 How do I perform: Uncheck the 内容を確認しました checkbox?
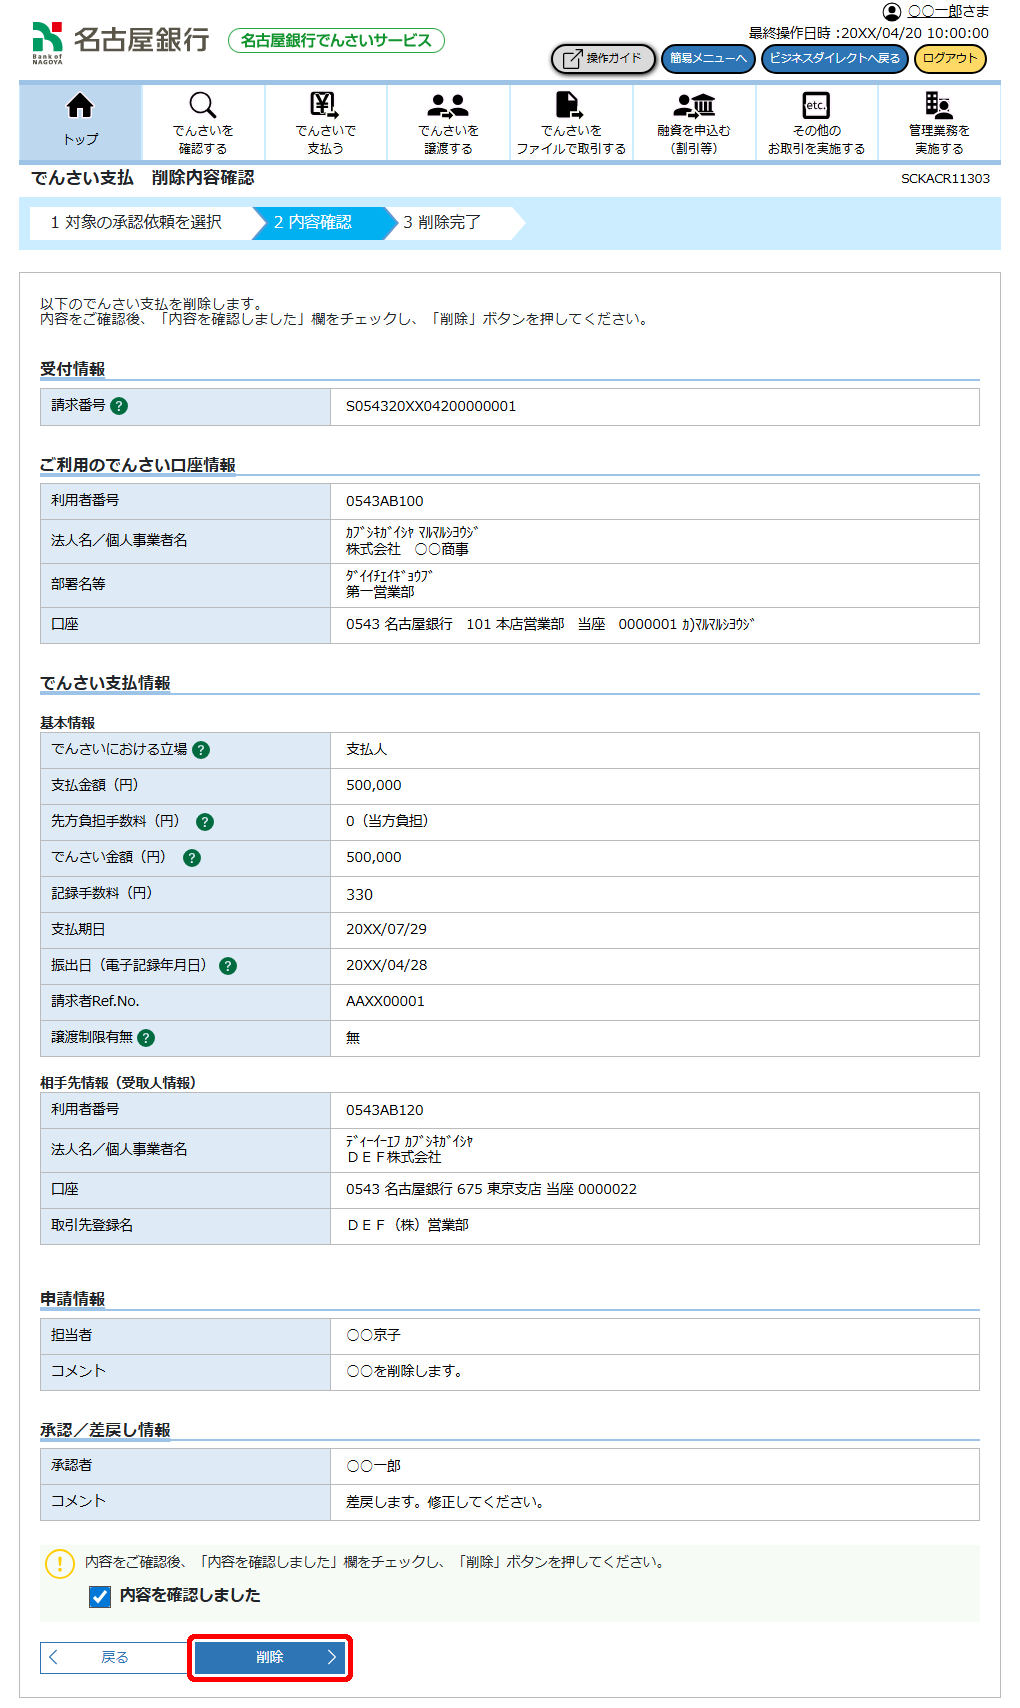pyautogui.click(x=100, y=1596)
